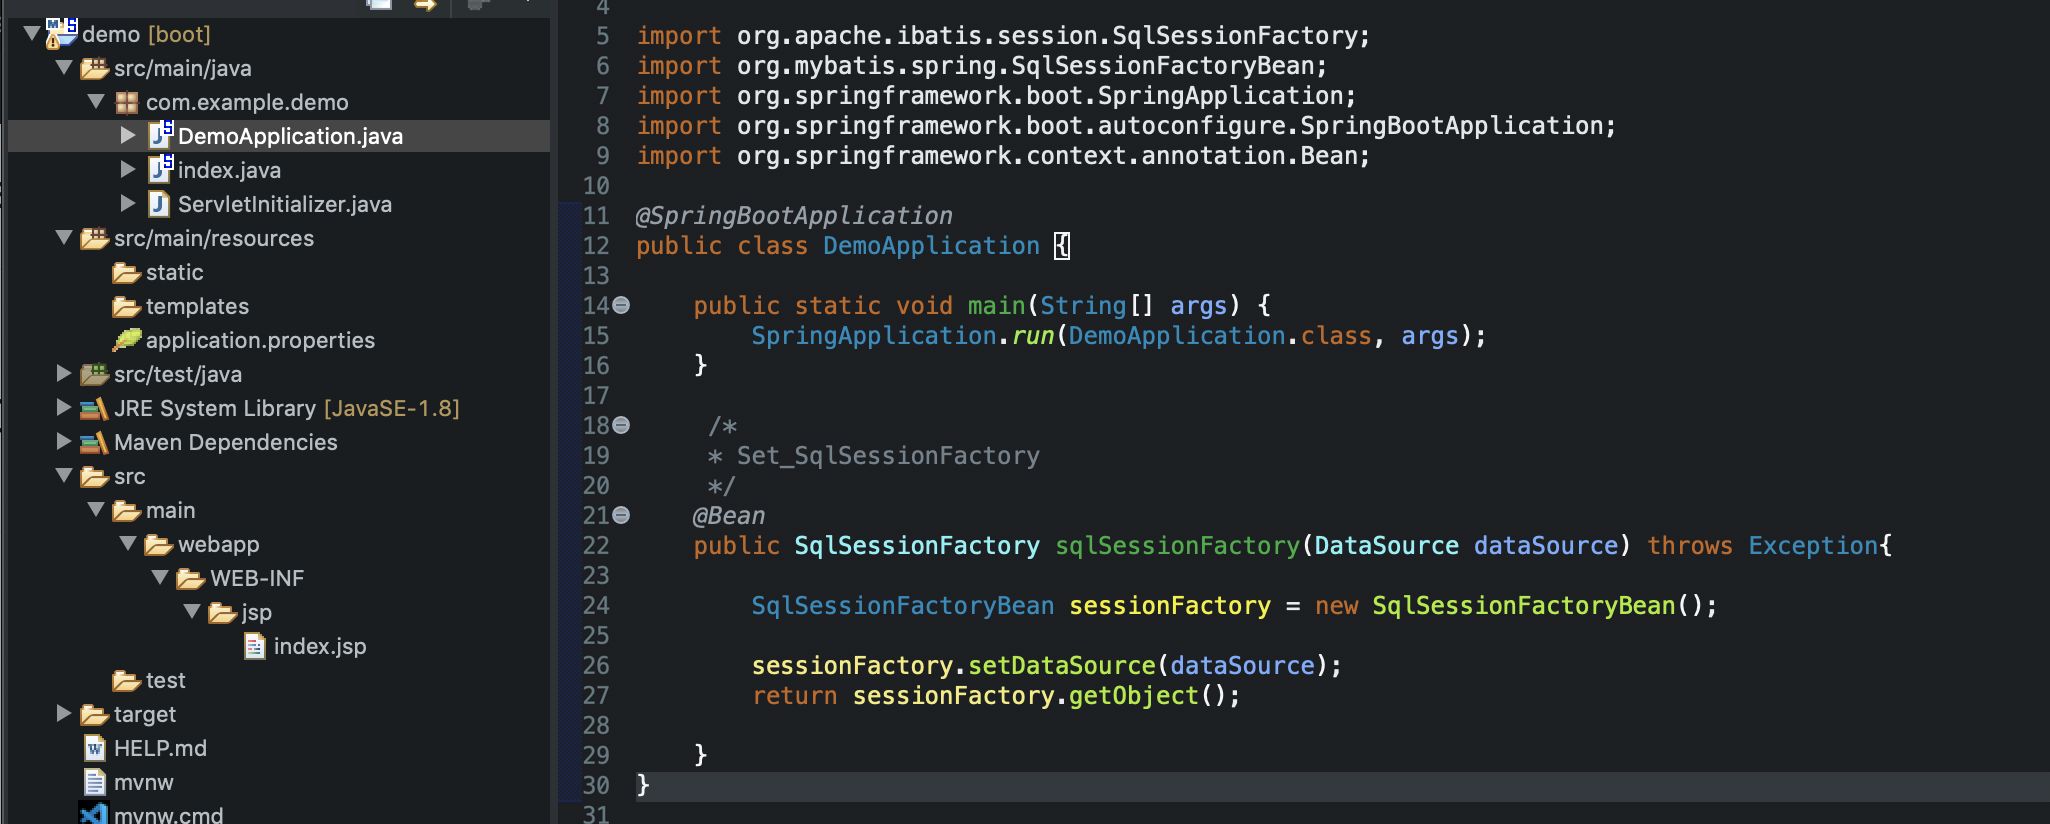Expand the src/test/java folder
This screenshot has width=2050, height=824.
pyautogui.click(x=64, y=373)
